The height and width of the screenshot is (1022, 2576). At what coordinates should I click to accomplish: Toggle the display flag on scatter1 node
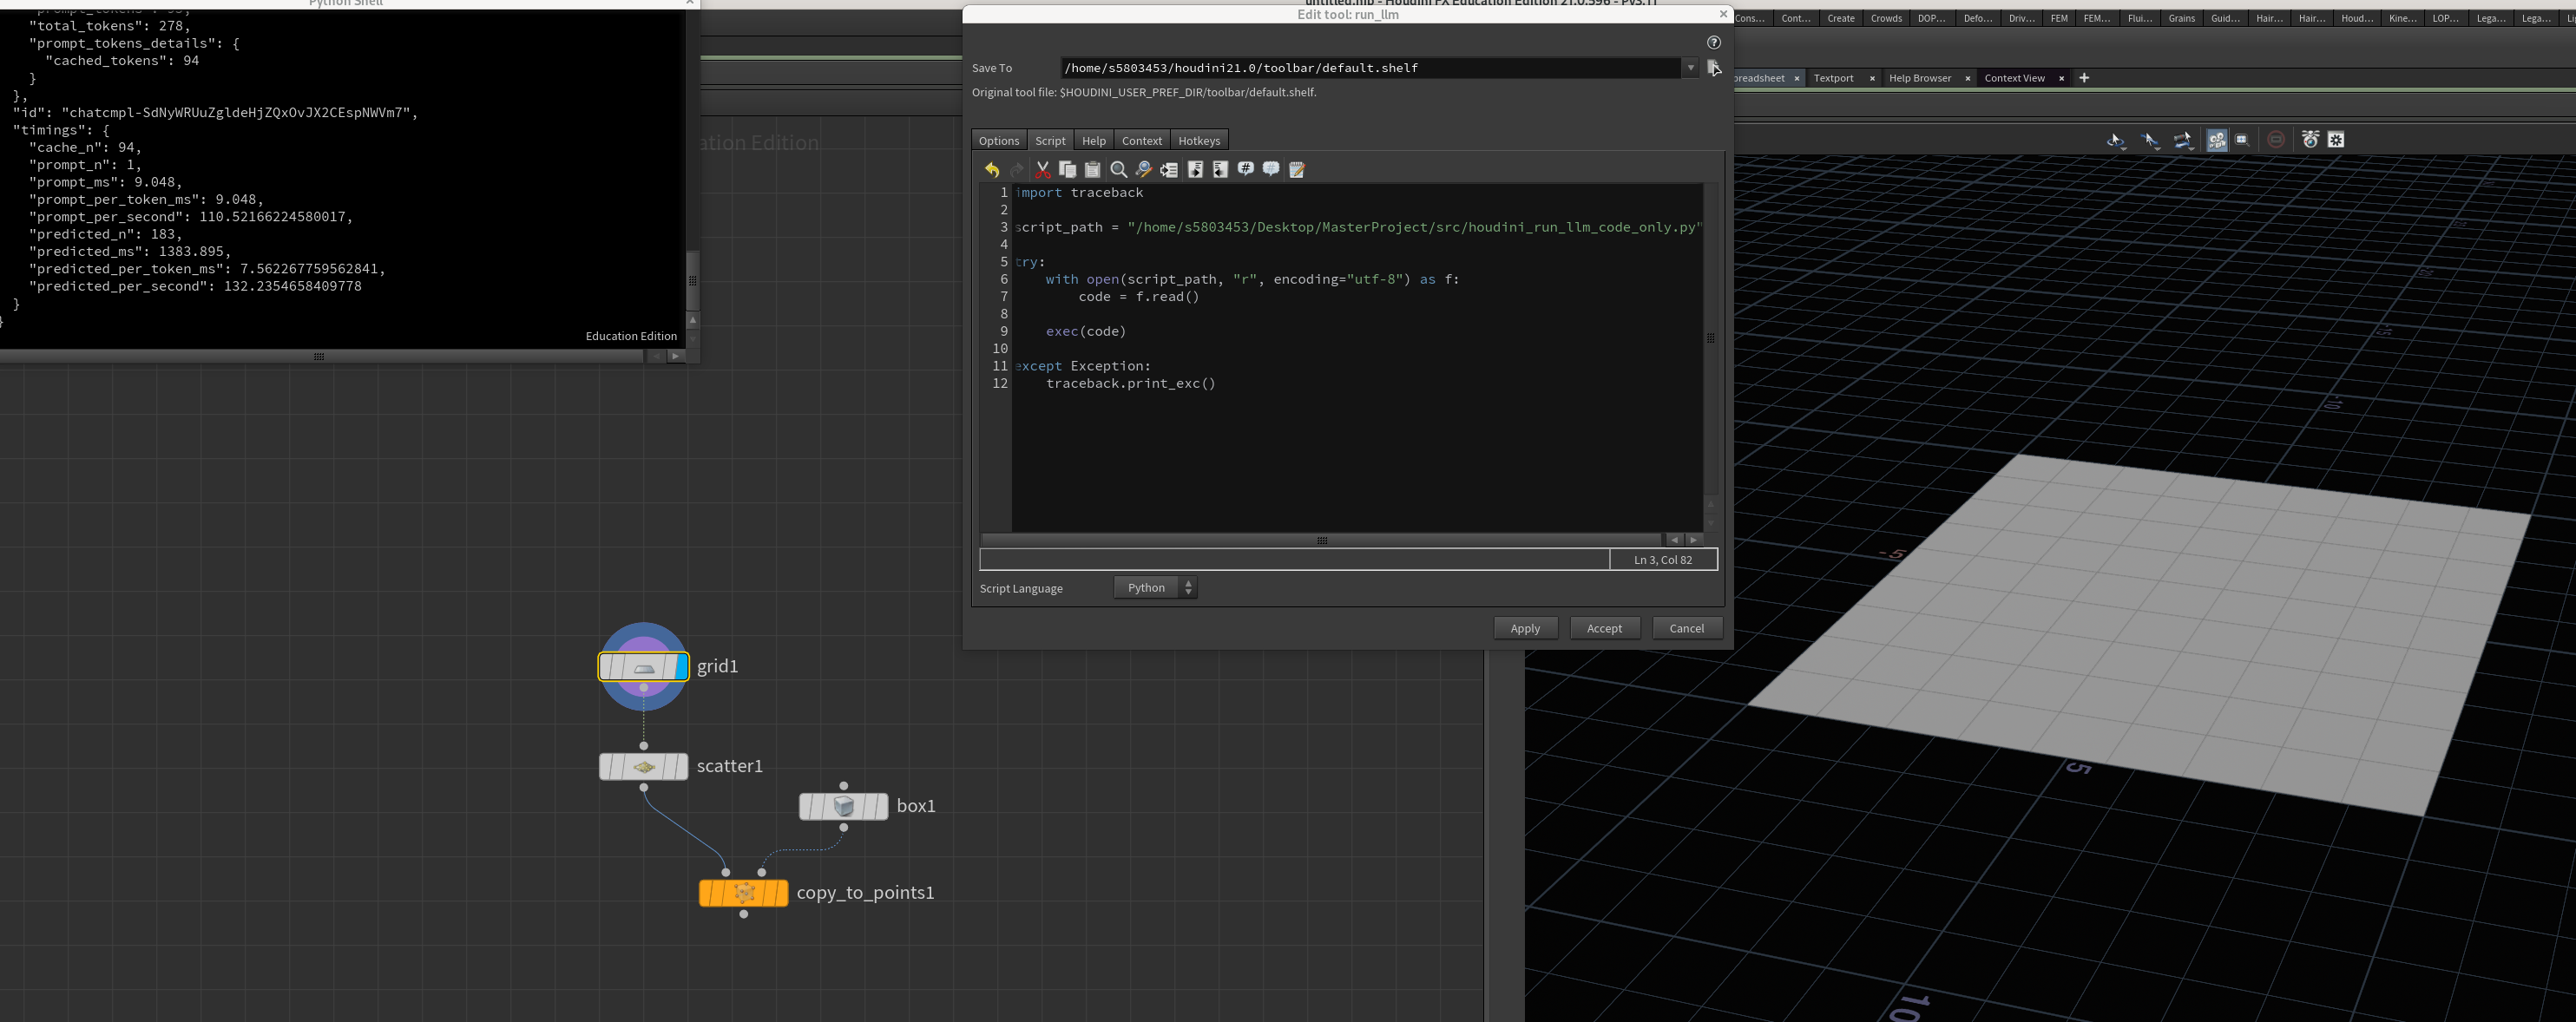(x=682, y=767)
